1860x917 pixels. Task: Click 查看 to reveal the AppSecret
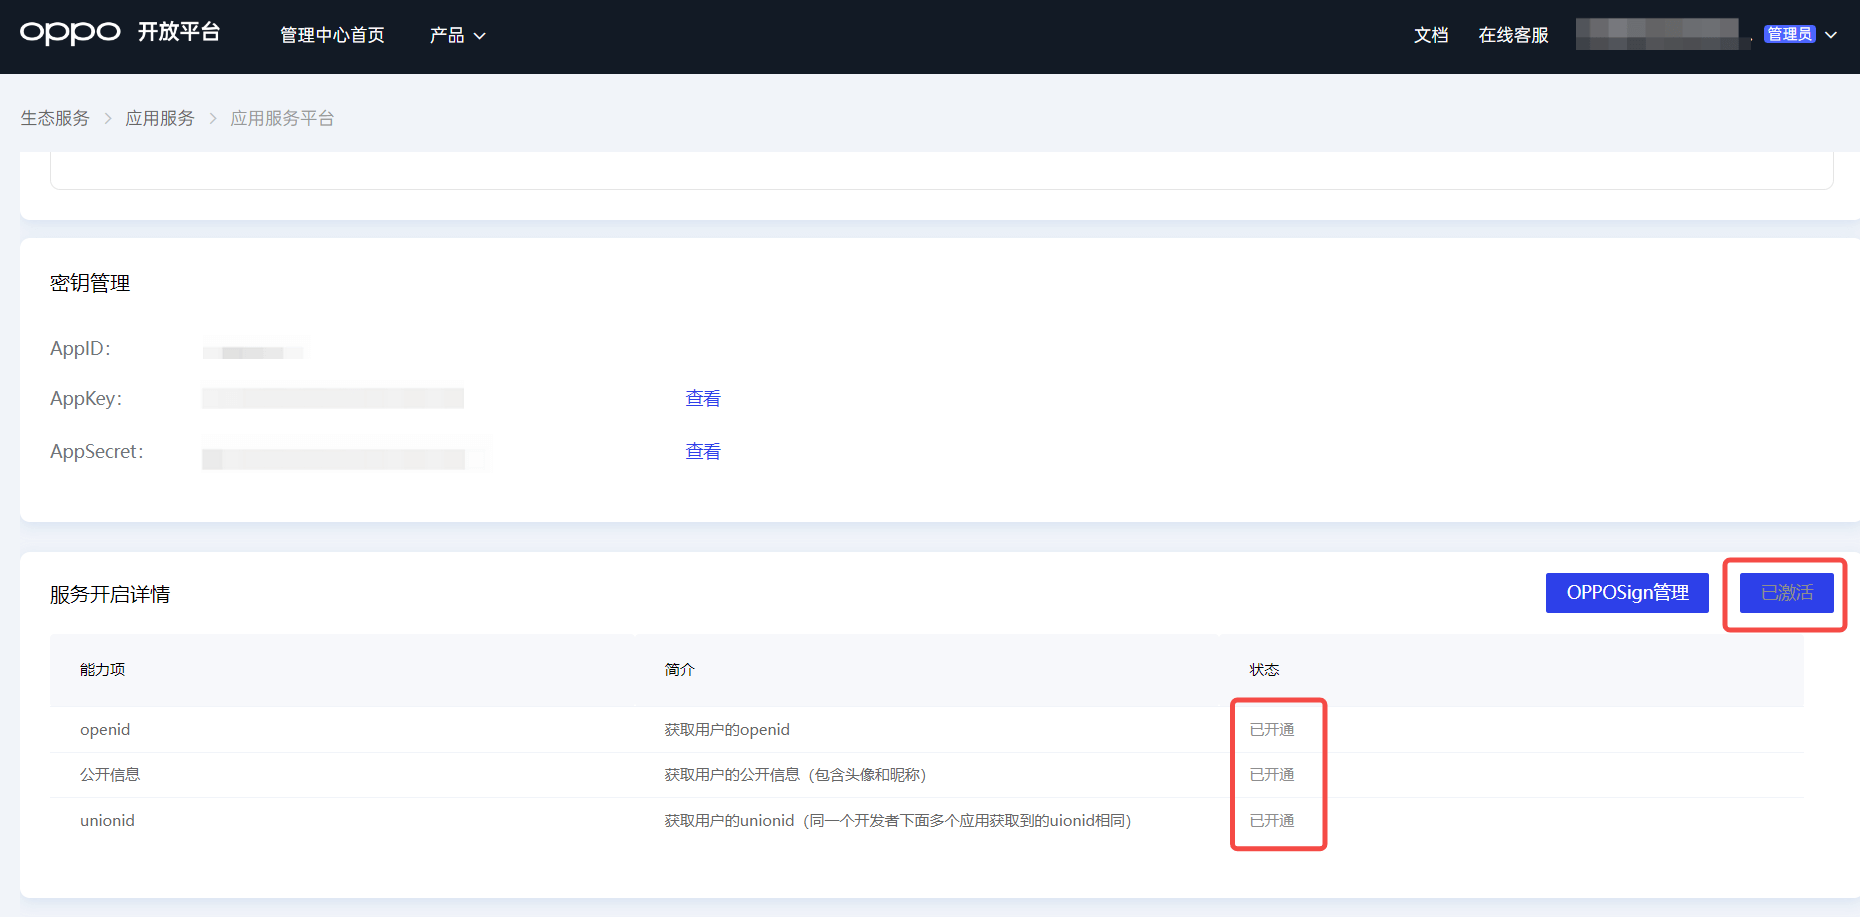click(x=702, y=451)
